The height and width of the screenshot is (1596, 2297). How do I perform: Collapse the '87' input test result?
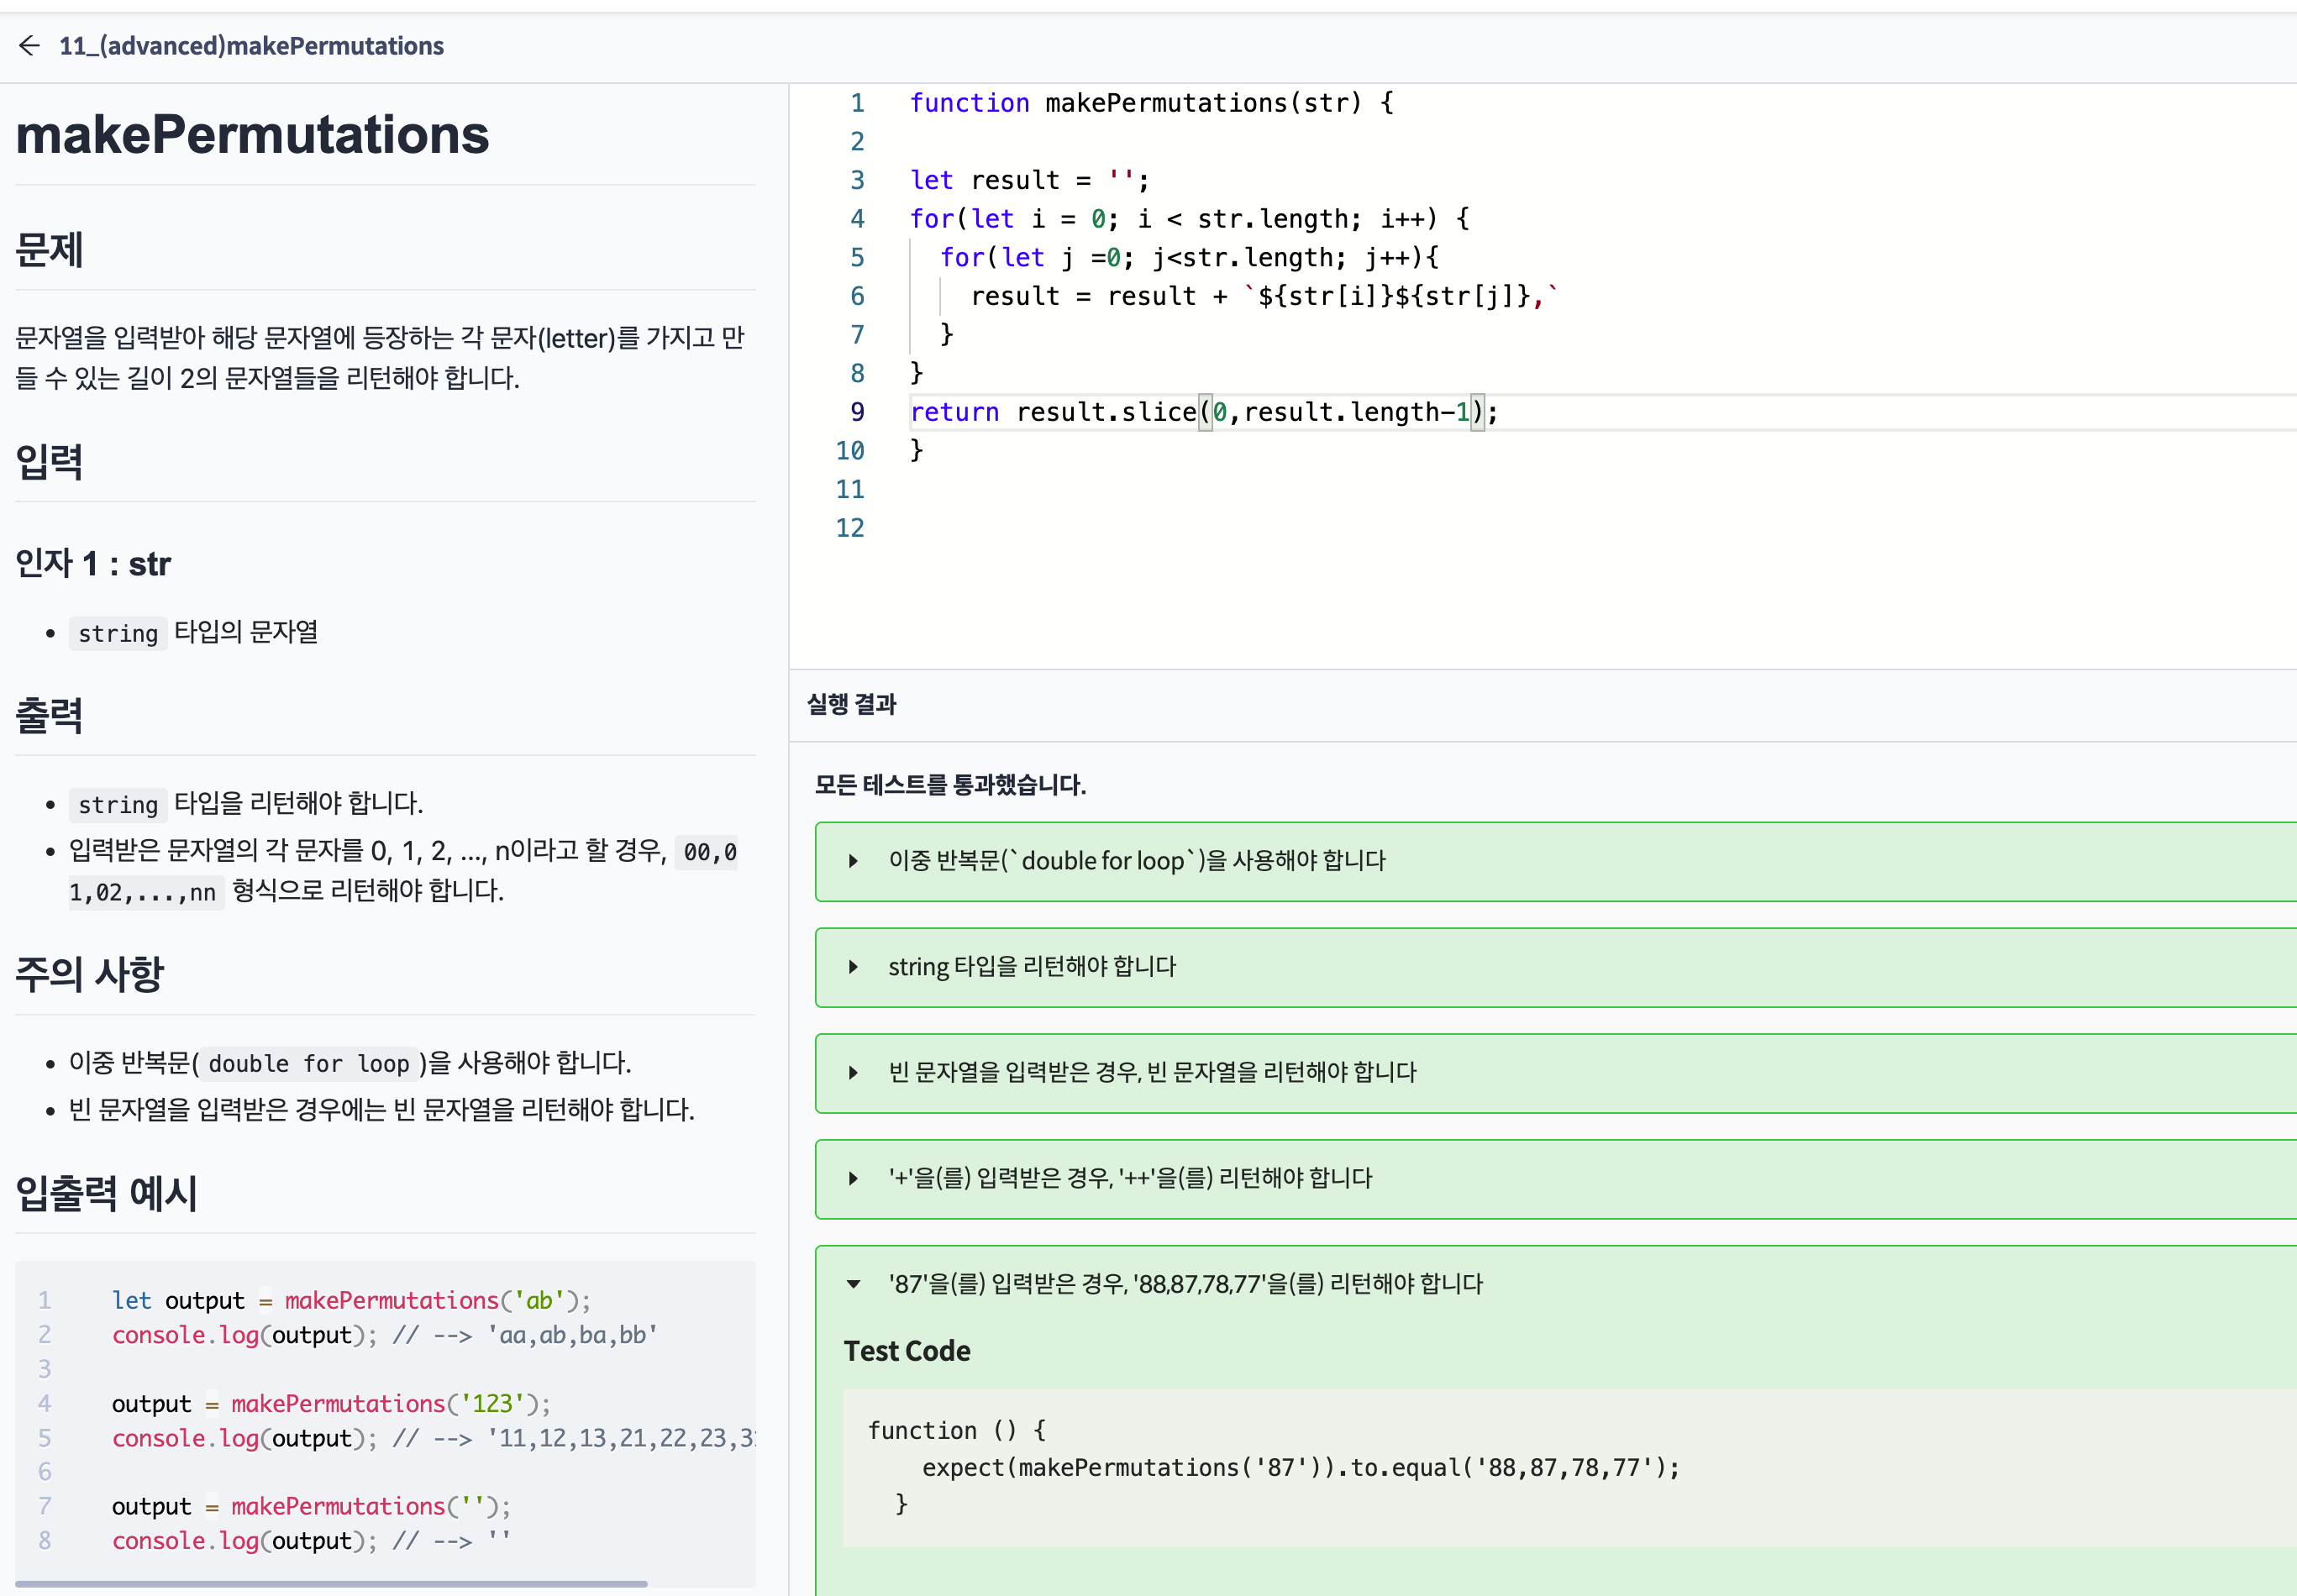pos(852,1284)
